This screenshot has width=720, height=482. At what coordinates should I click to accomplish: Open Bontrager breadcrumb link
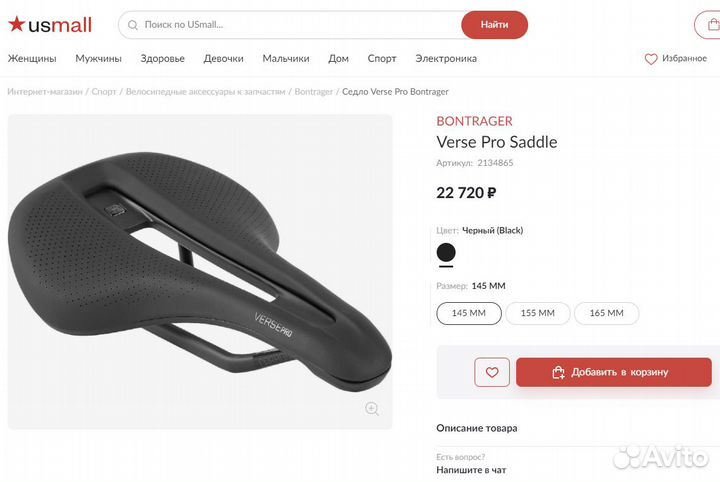pyautogui.click(x=314, y=91)
